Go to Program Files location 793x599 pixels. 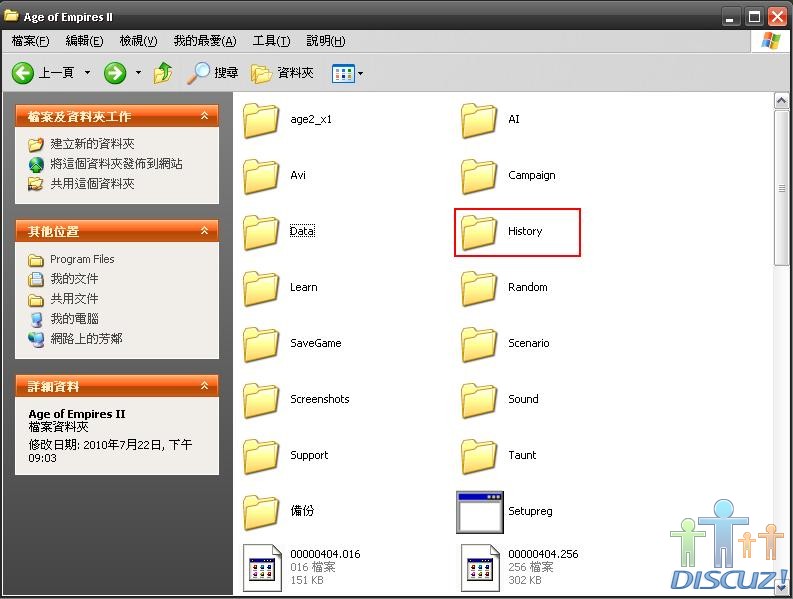point(82,259)
